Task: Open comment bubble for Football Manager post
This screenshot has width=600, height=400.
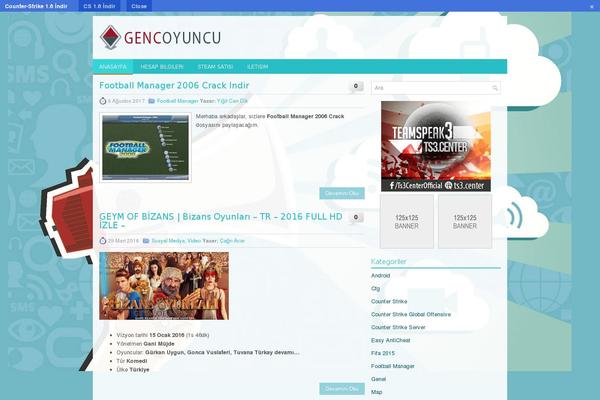Action: [356, 86]
